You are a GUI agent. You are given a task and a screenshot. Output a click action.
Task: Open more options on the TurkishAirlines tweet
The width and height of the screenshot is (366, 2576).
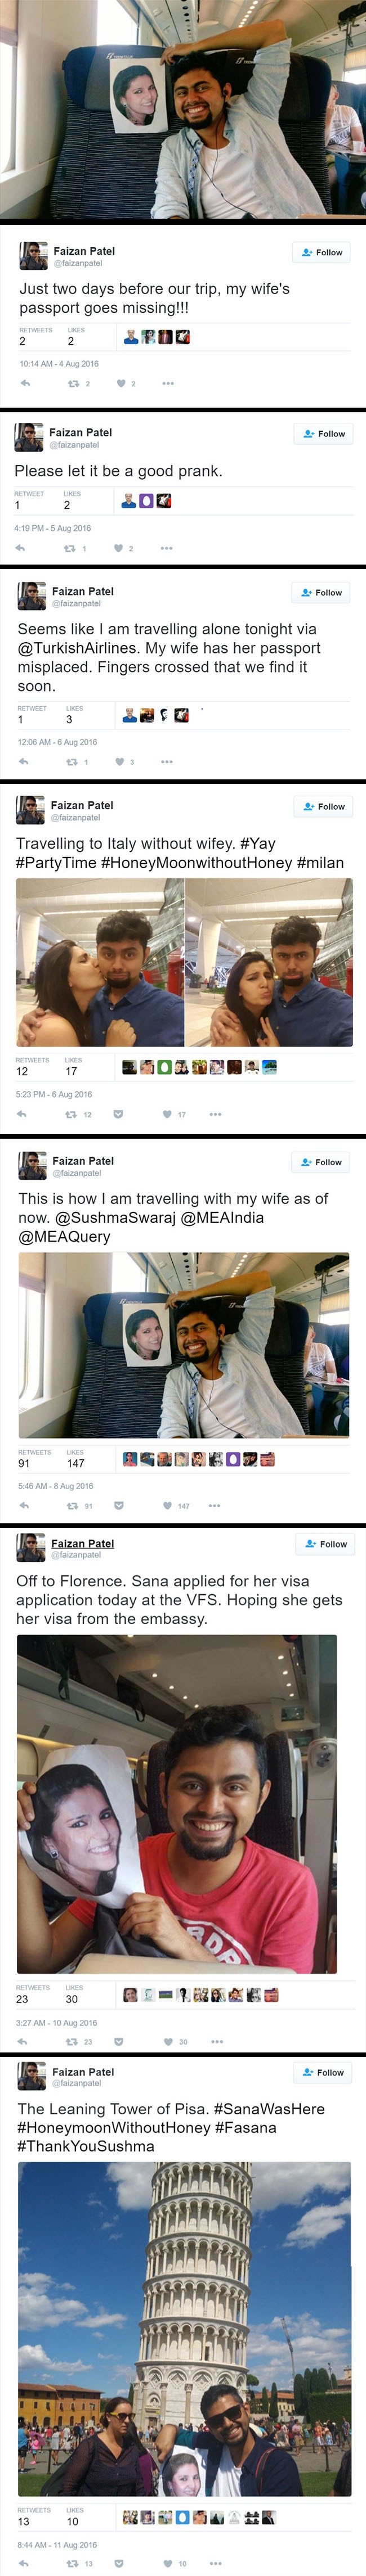[x=167, y=762]
